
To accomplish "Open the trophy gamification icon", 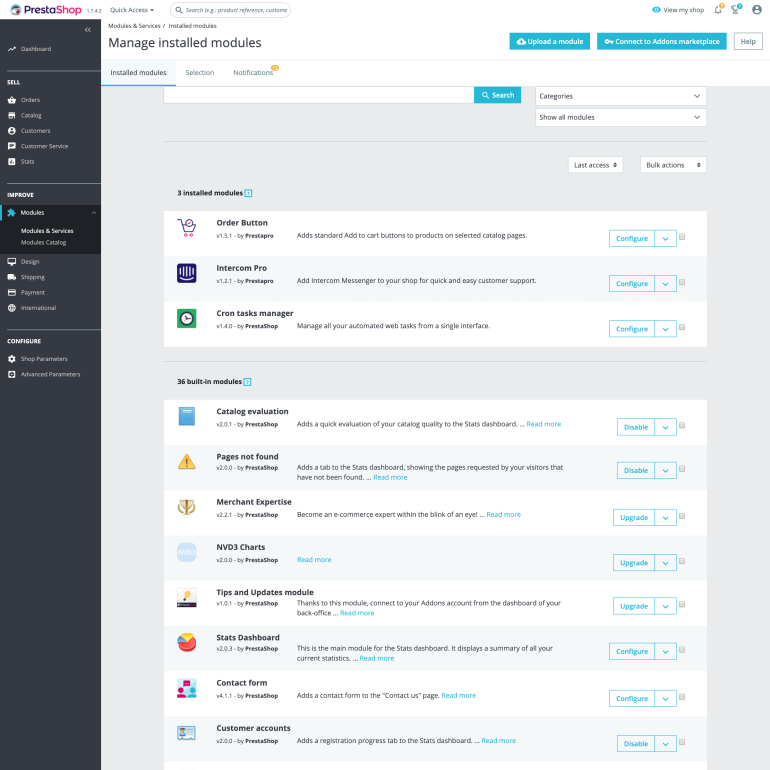I will click(735, 10).
